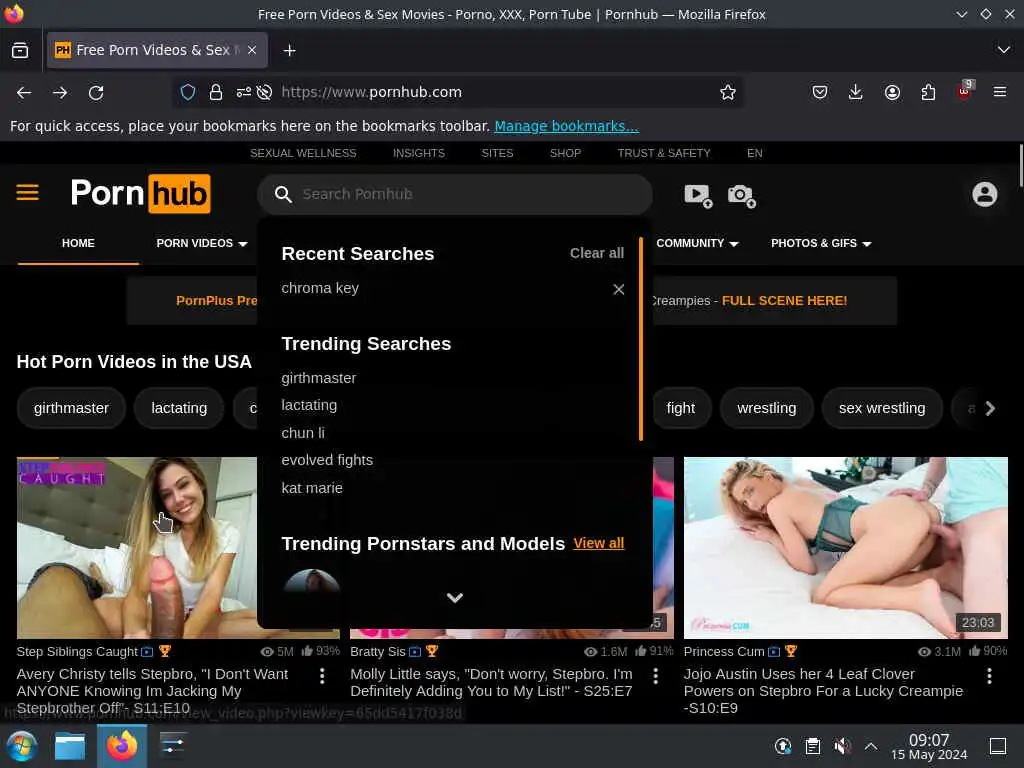Select the HOME navigation tab
This screenshot has width=1024, height=768.
78,243
